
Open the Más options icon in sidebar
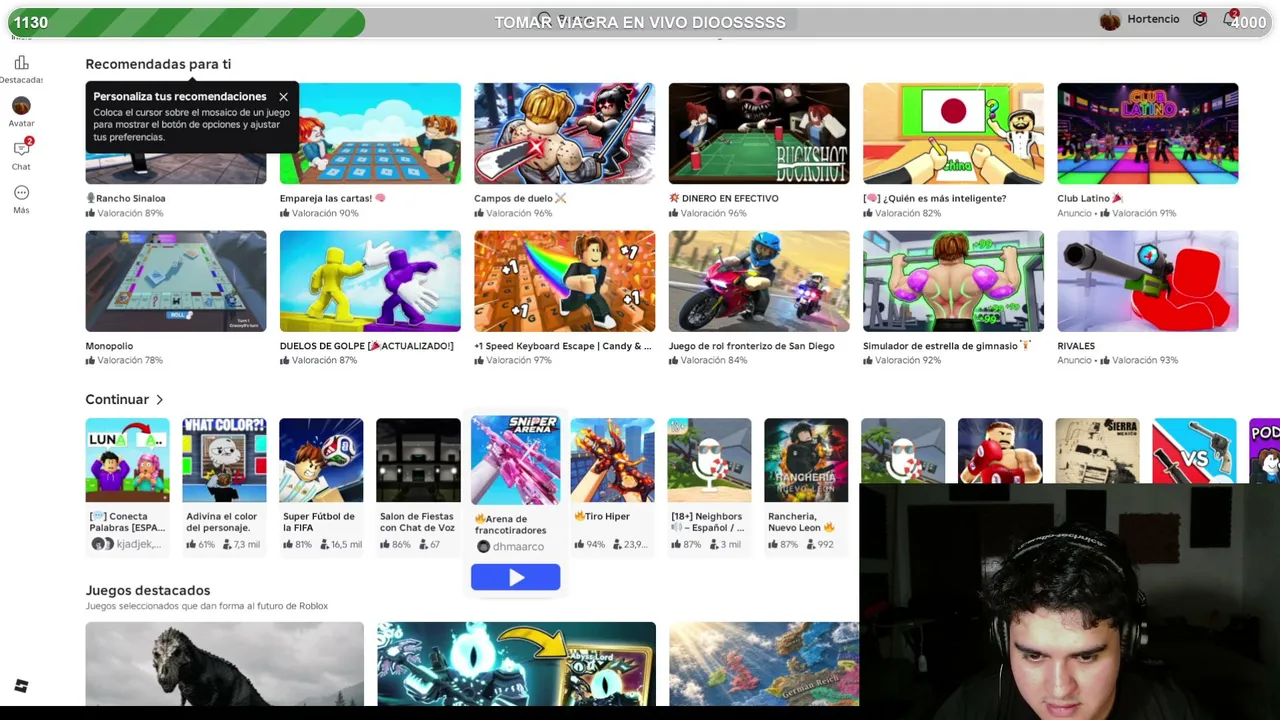point(21,192)
